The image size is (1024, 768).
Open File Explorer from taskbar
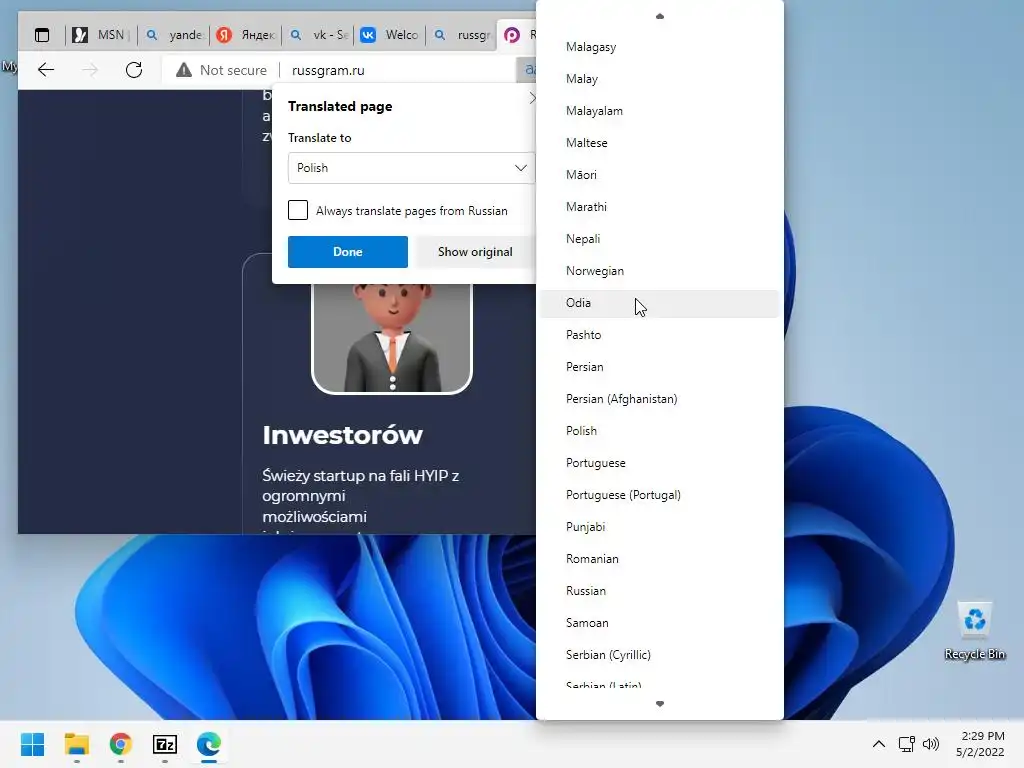pos(76,744)
